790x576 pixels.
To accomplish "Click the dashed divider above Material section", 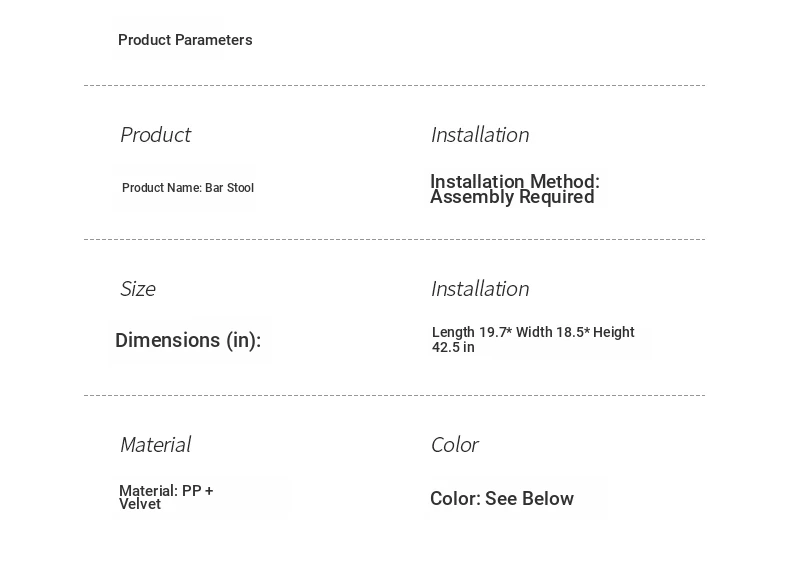I will [394, 396].
